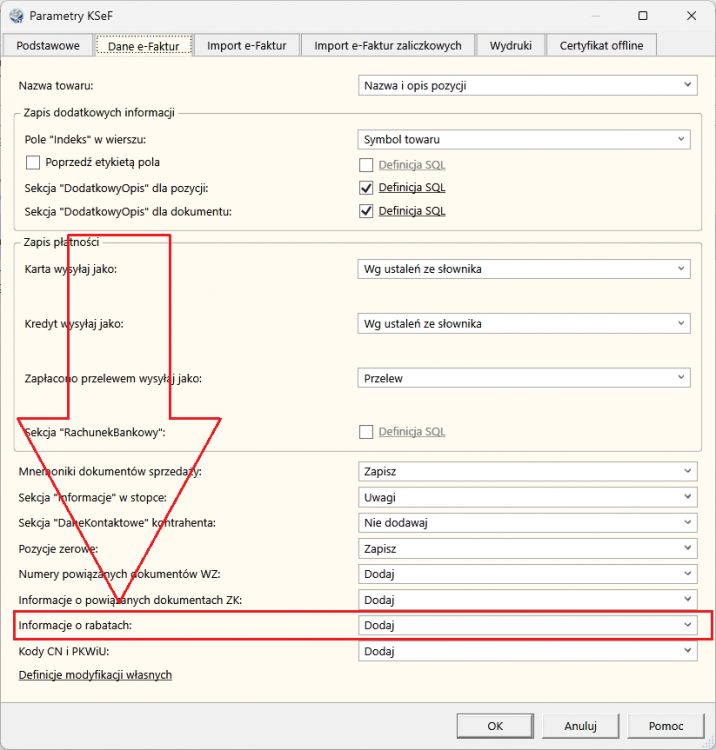The width and height of the screenshot is (716, 750).
Task: Toggle the Definicja SQL checkbox under Symbol towaru
Action: pos(366,165)
